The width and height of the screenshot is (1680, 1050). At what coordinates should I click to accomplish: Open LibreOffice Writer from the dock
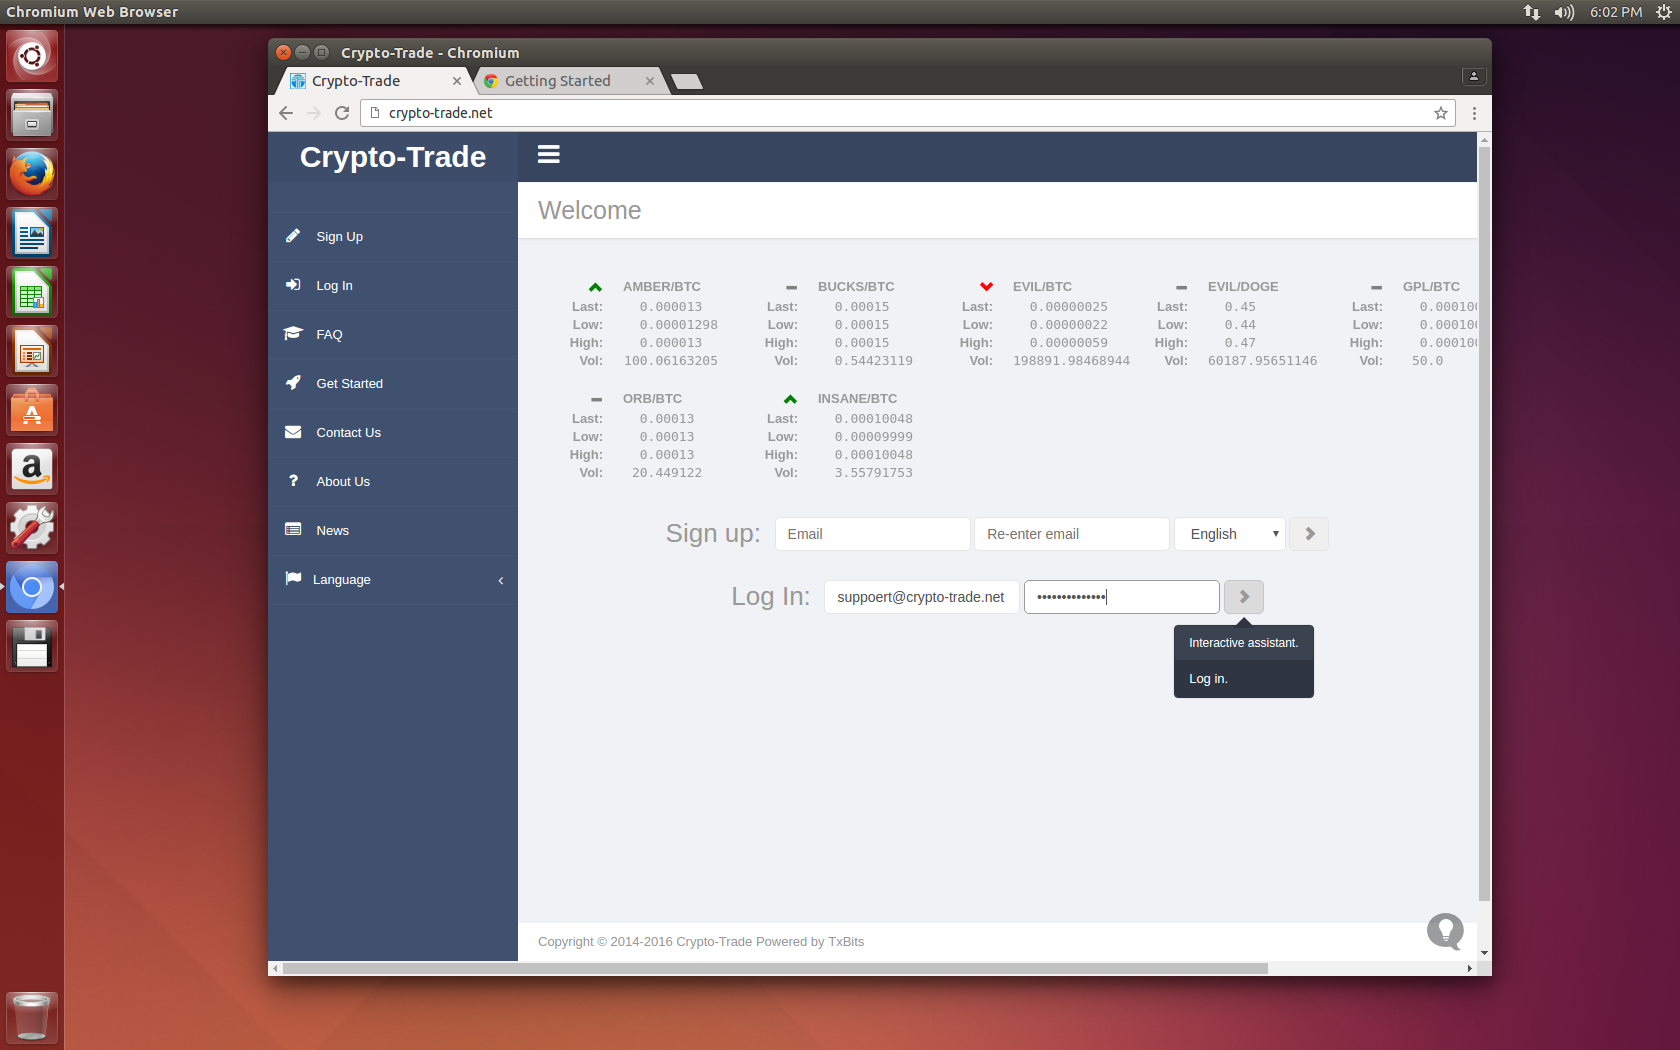click(x=32, y=233)
